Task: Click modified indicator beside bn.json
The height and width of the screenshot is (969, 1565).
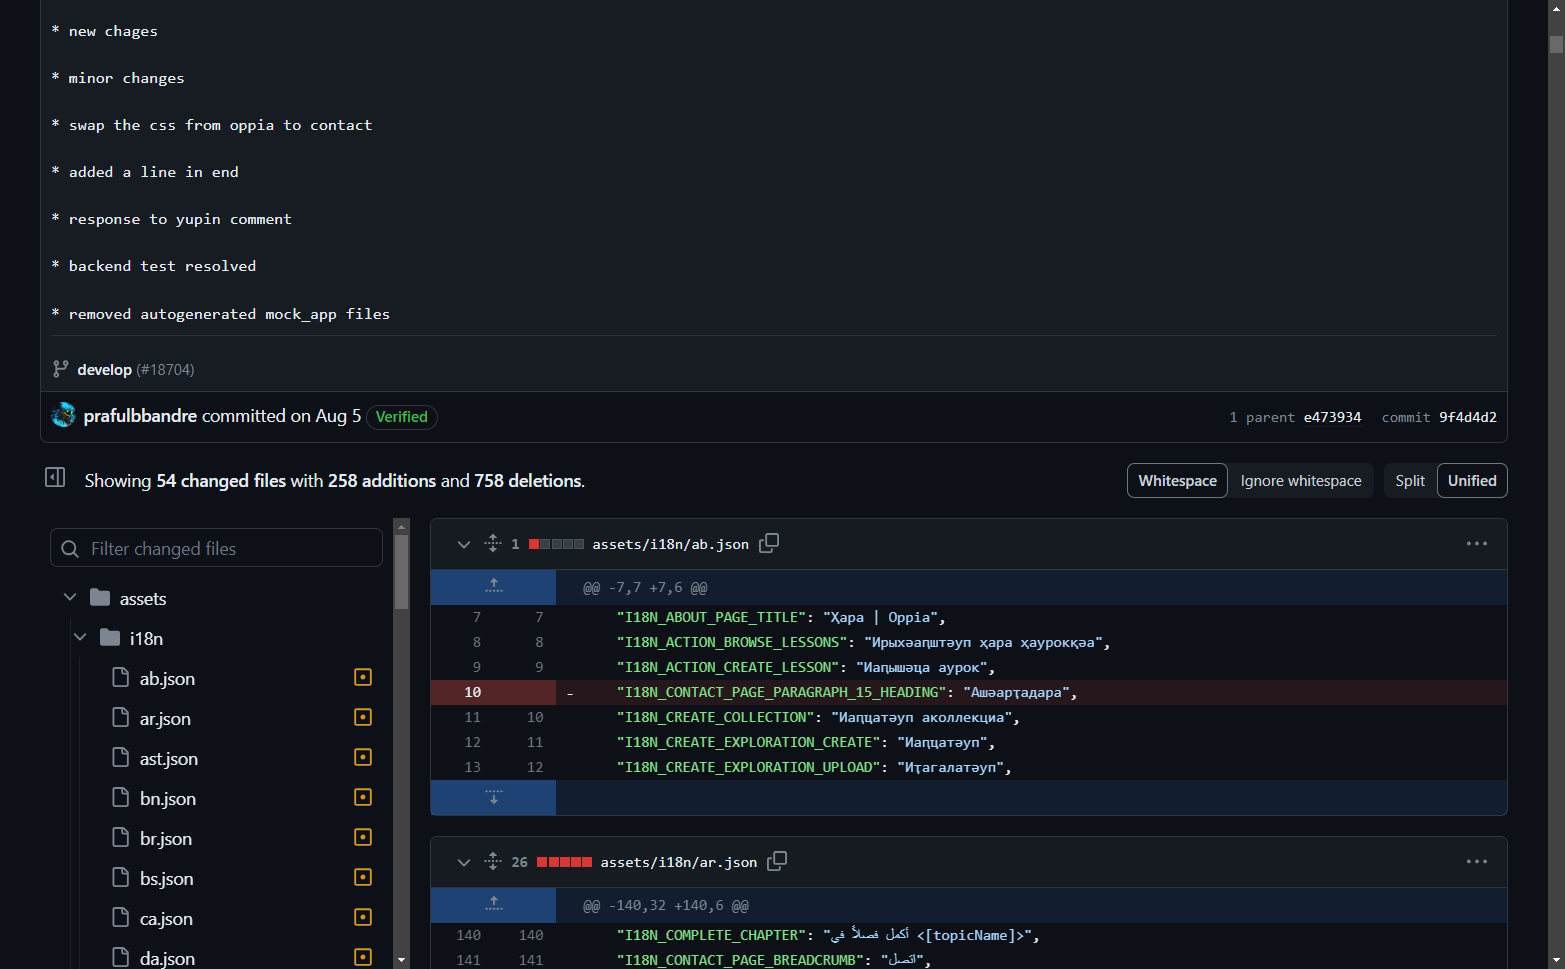Action: pyautogui.click(x=363, y=798)
